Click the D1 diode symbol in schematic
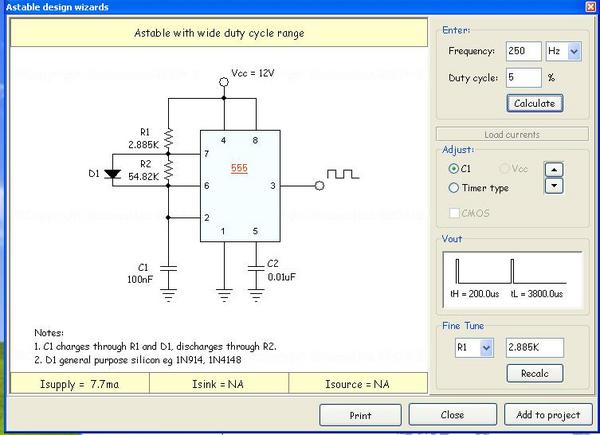The width and height of the screenshot is (600, 435). (x=110, y=173)
